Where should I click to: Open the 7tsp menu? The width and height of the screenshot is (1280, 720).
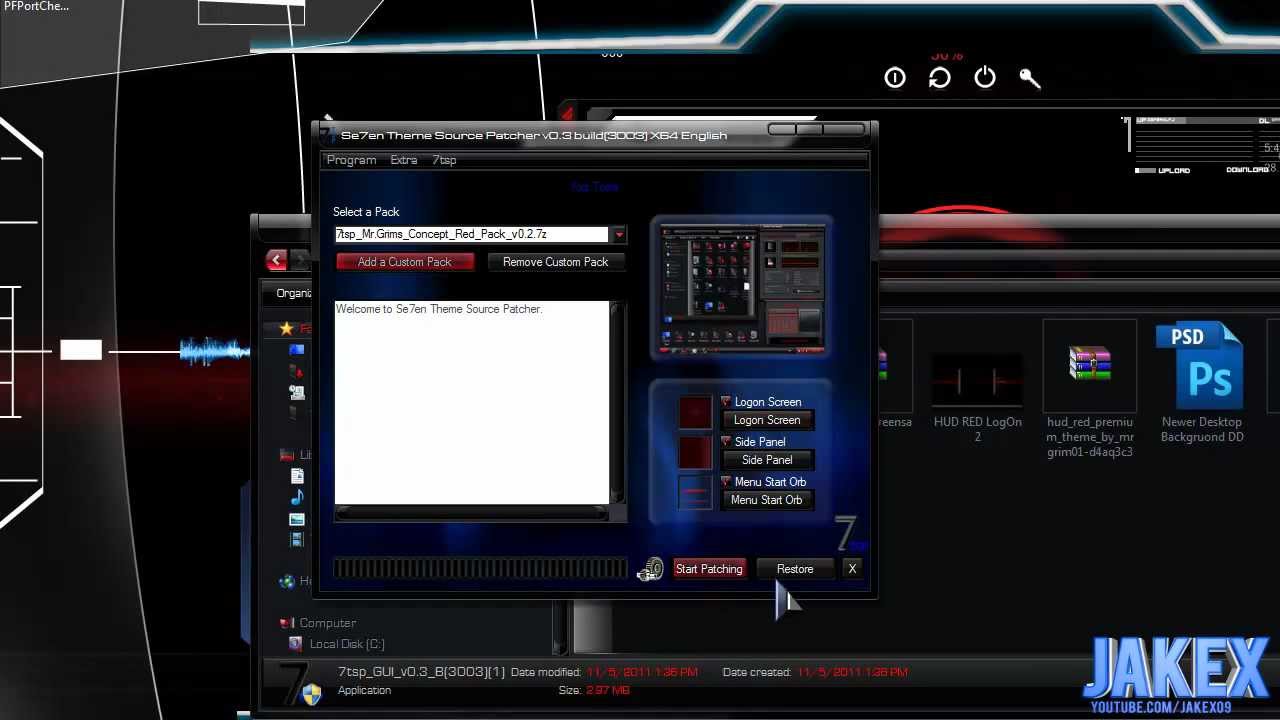point(445,160)
